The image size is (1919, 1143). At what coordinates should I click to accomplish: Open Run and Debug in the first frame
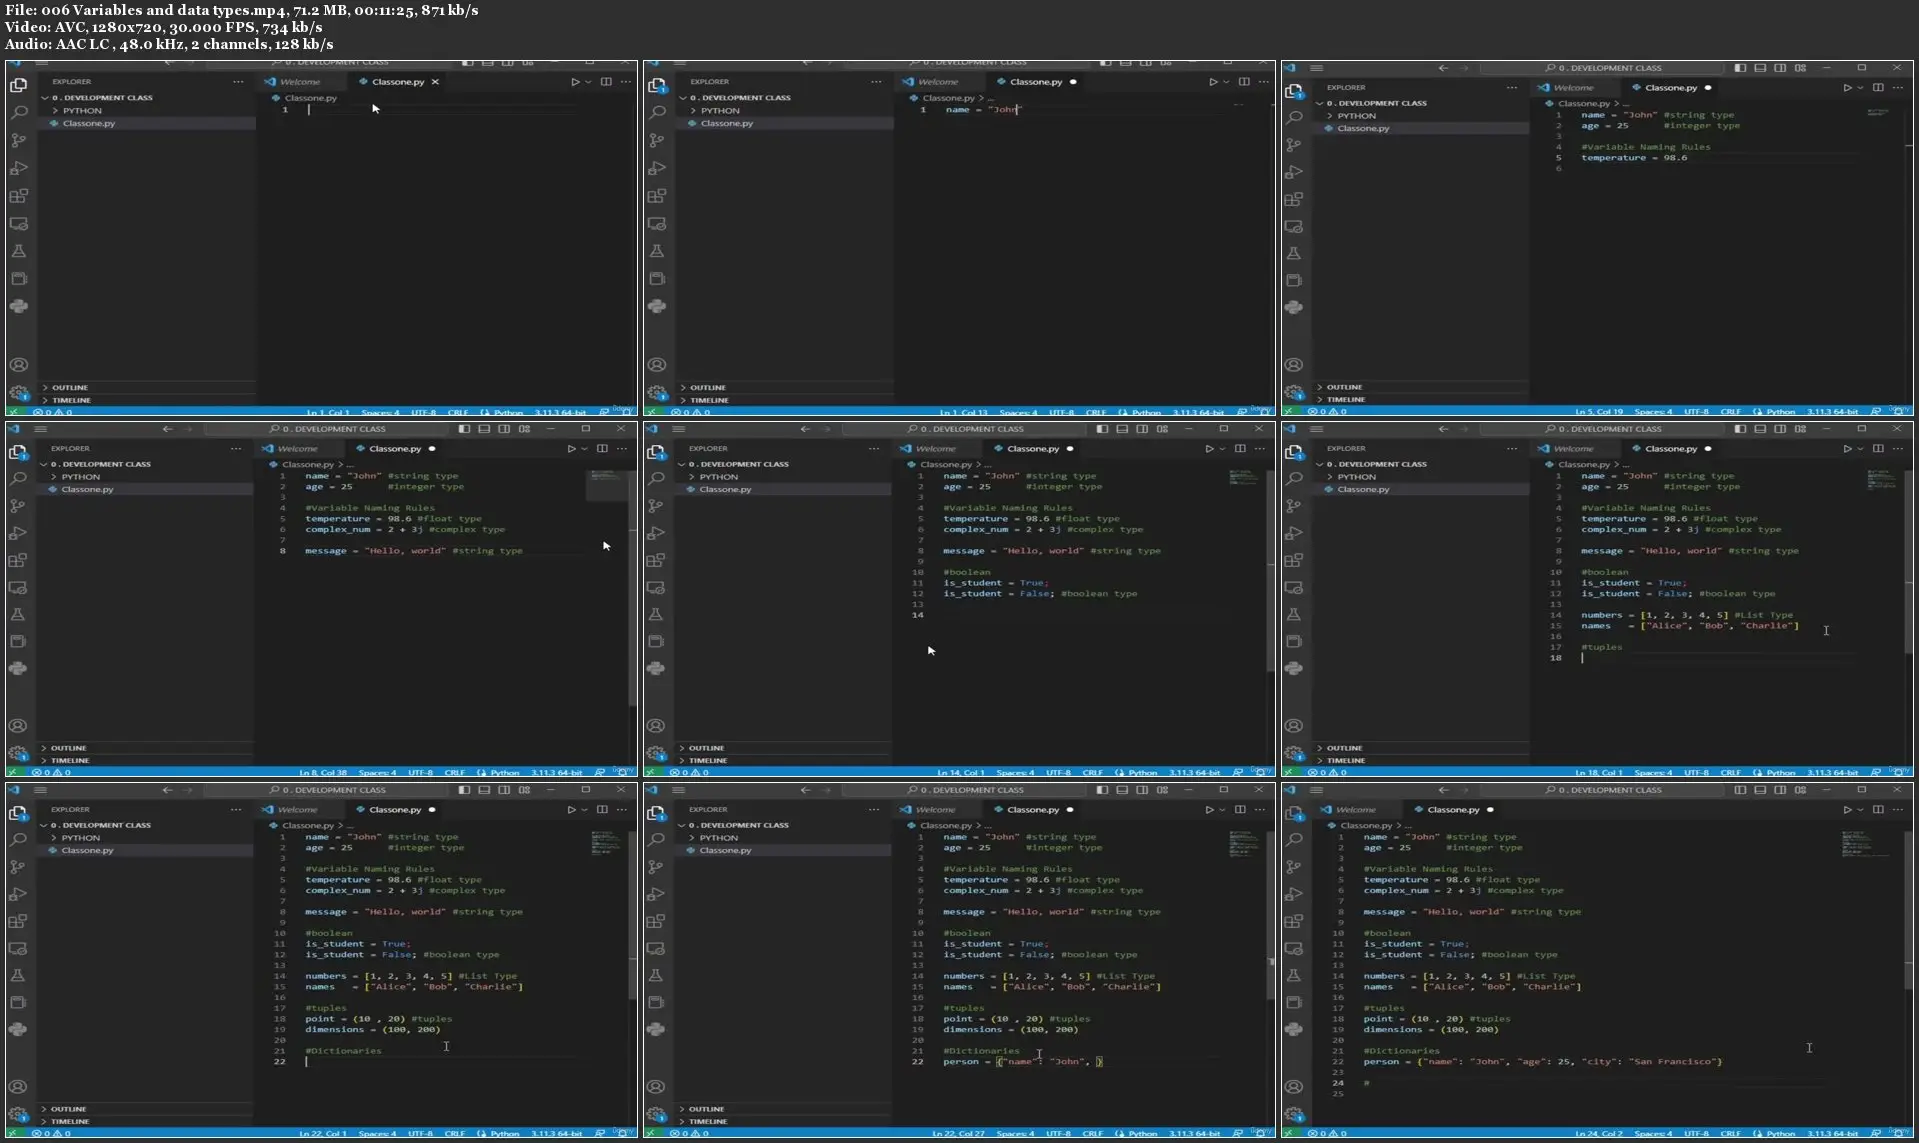pyautogui.click(x=19, y=168)
